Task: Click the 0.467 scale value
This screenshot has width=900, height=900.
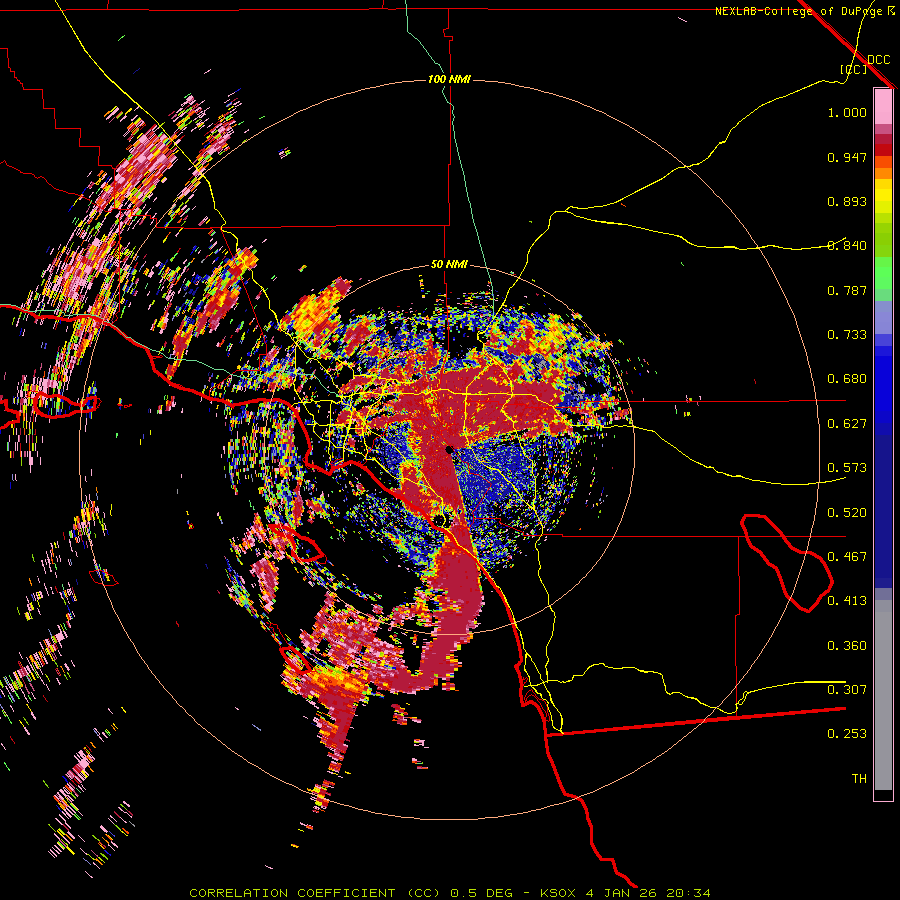Action: coord(847,557)
